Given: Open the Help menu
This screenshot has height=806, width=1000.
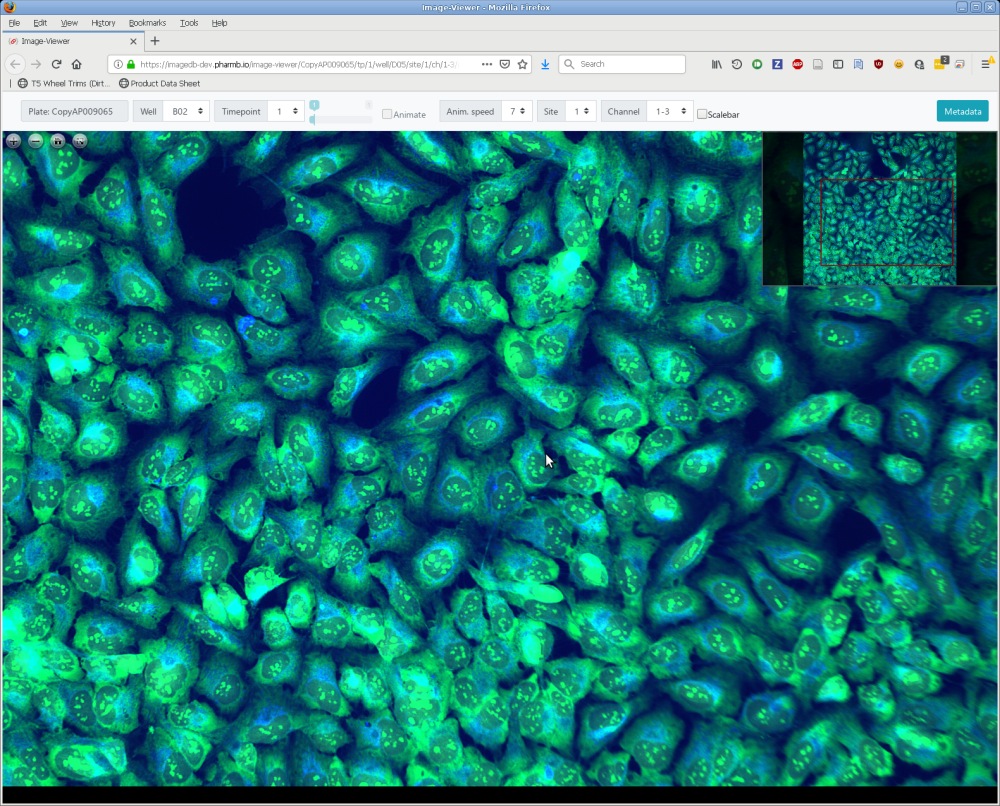Looking at the screenshot, I should 219,23.
